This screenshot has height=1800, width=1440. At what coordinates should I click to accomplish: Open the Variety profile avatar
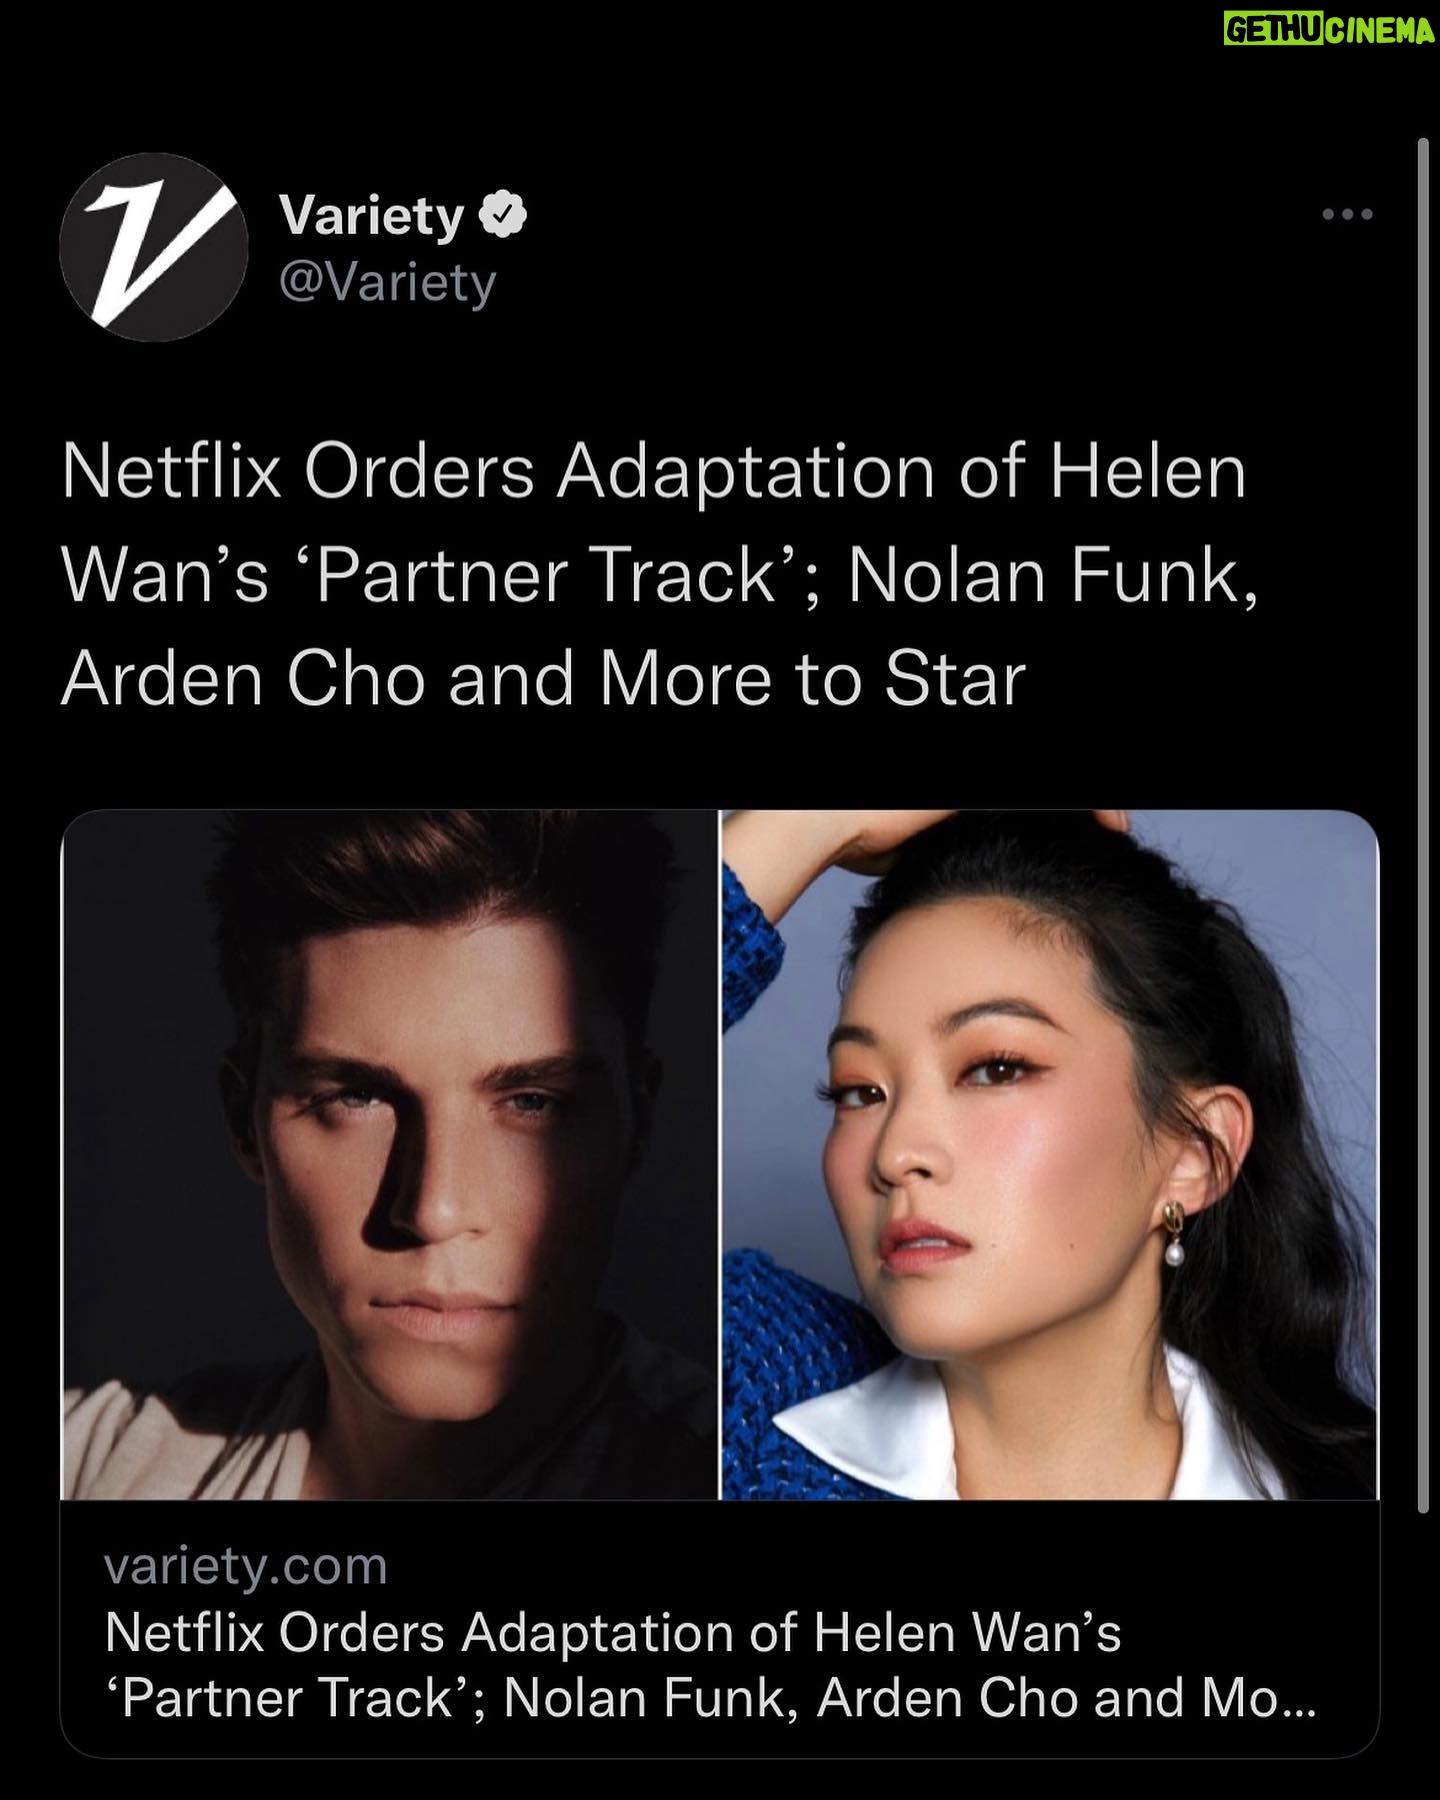tap(153, 247)
